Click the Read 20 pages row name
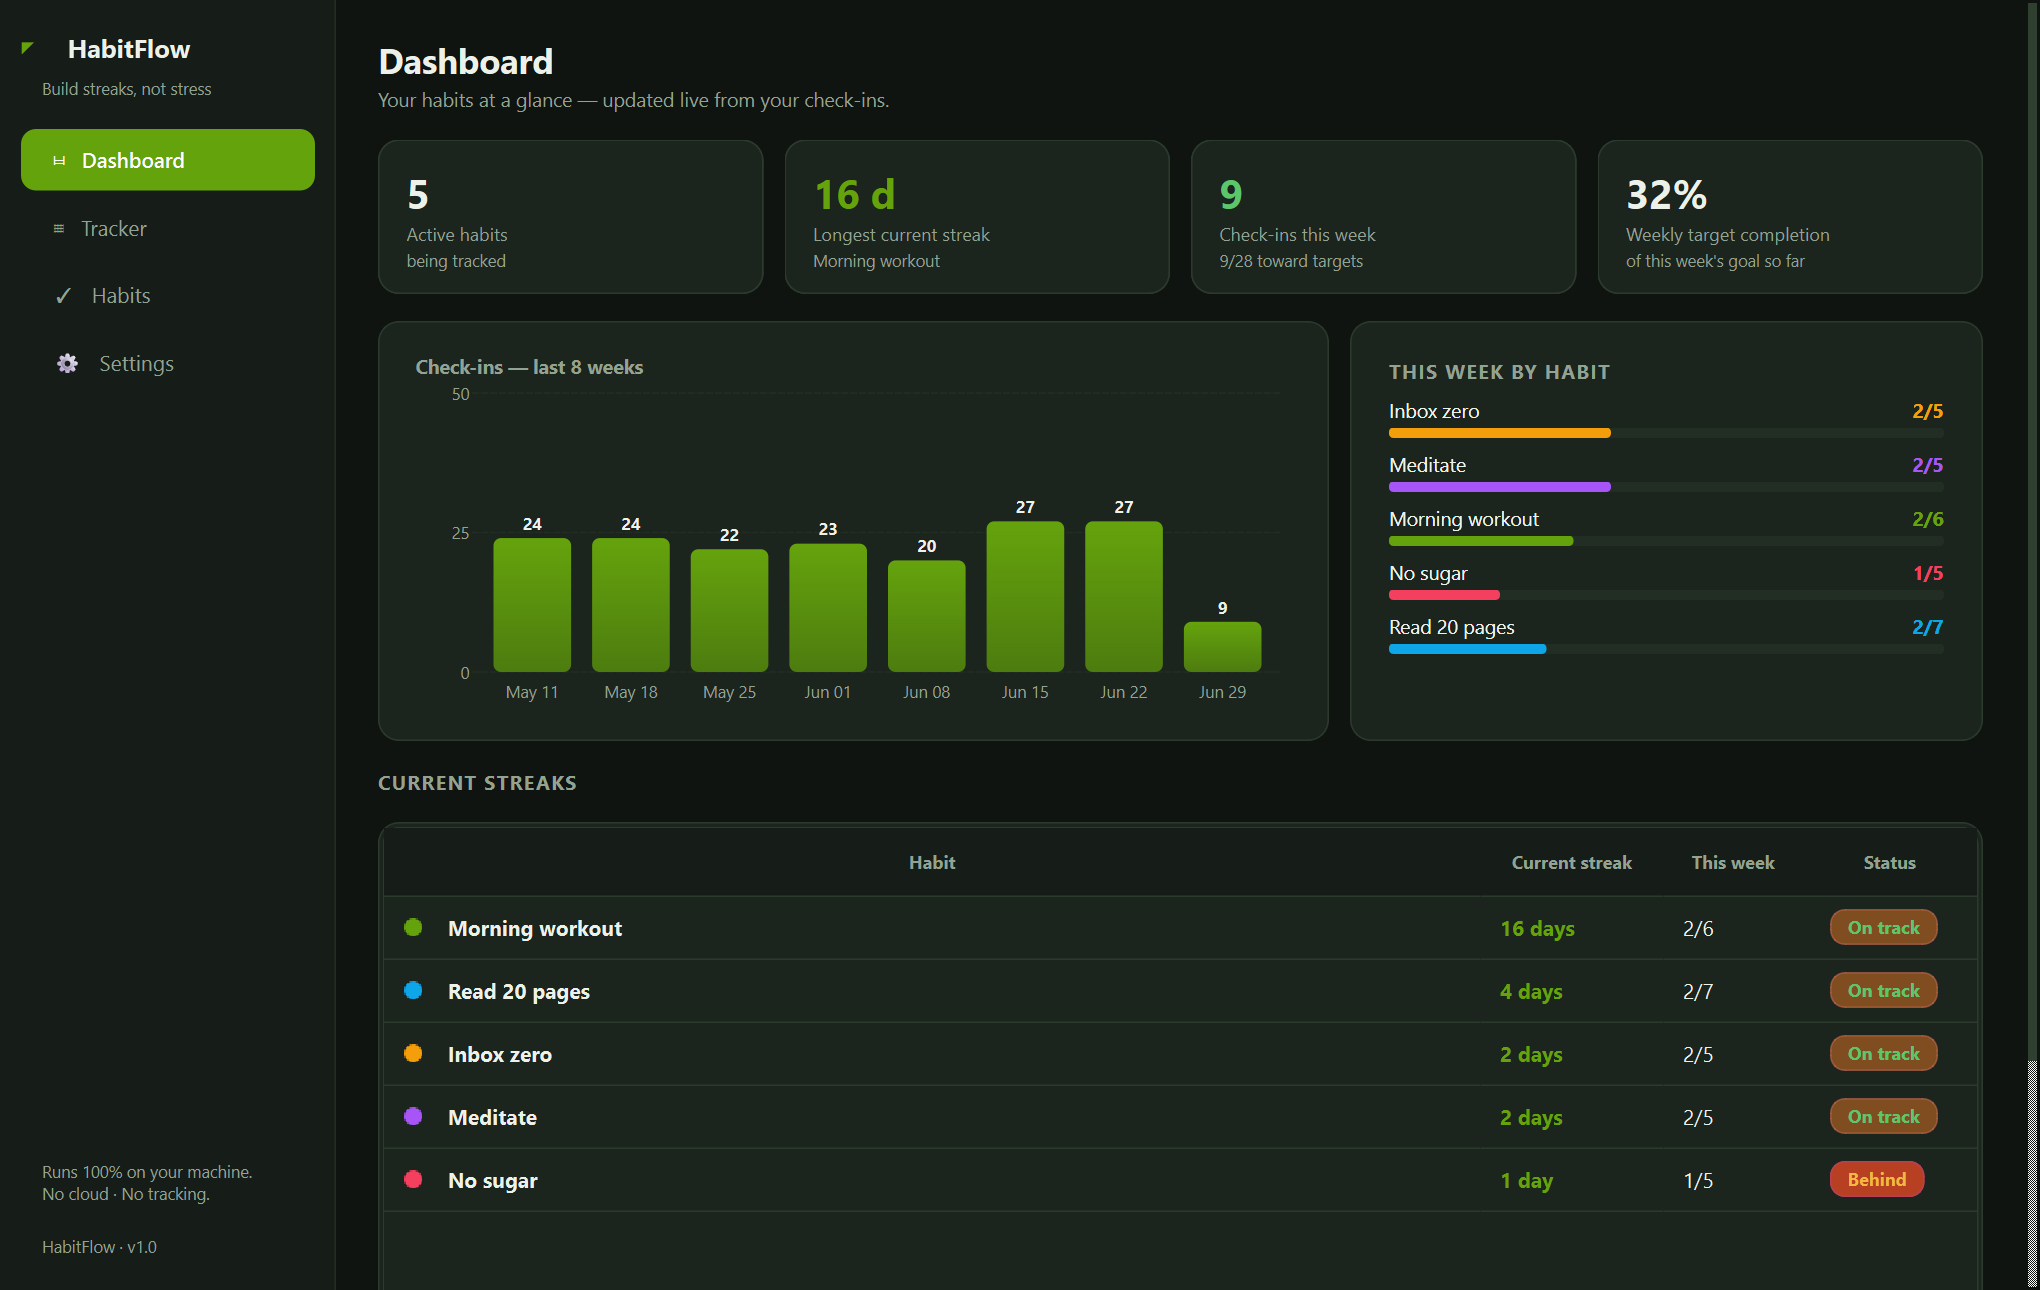This screenshot has height=1290, width=2040. point(519,991)
